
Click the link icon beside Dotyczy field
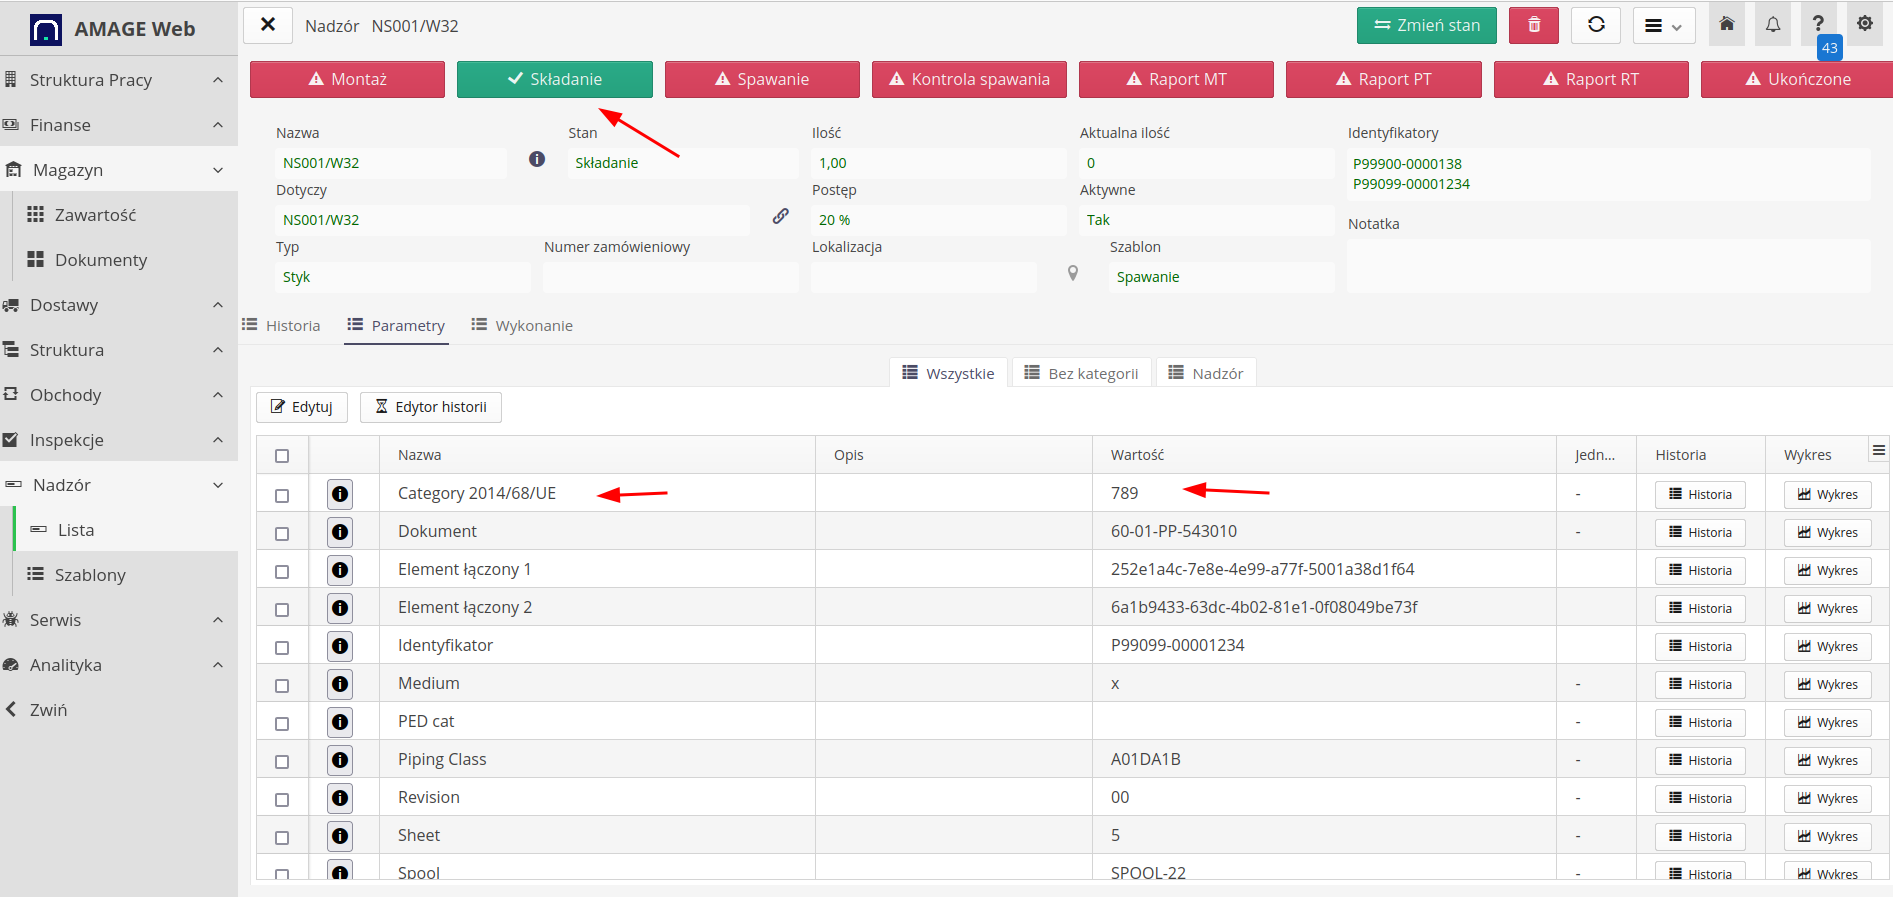click(x=780, y=216)
